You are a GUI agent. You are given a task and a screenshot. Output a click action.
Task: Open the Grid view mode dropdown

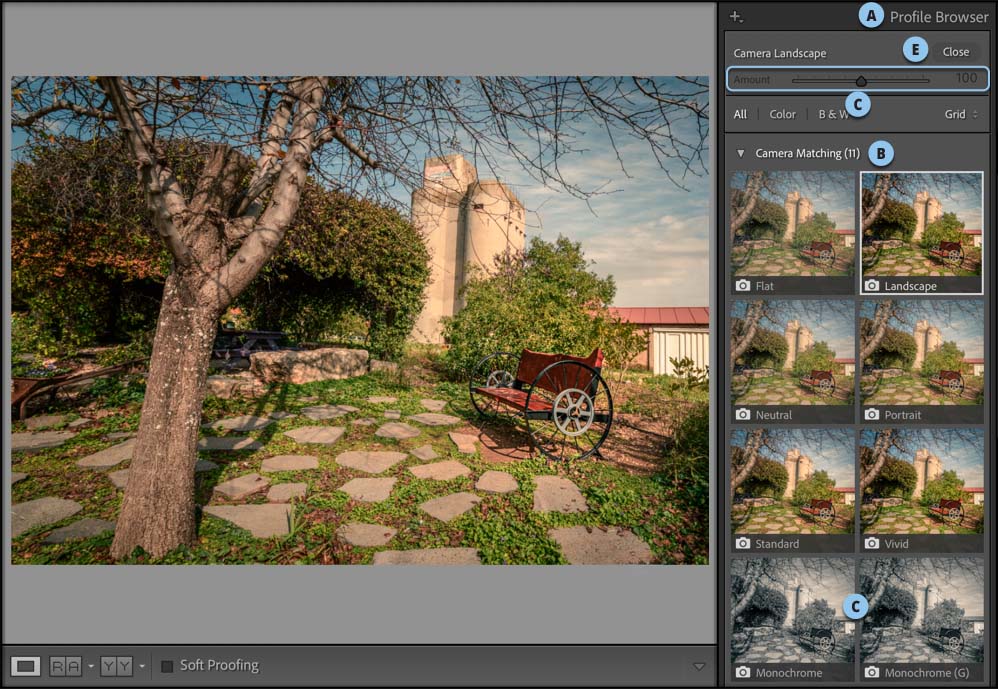961,115
